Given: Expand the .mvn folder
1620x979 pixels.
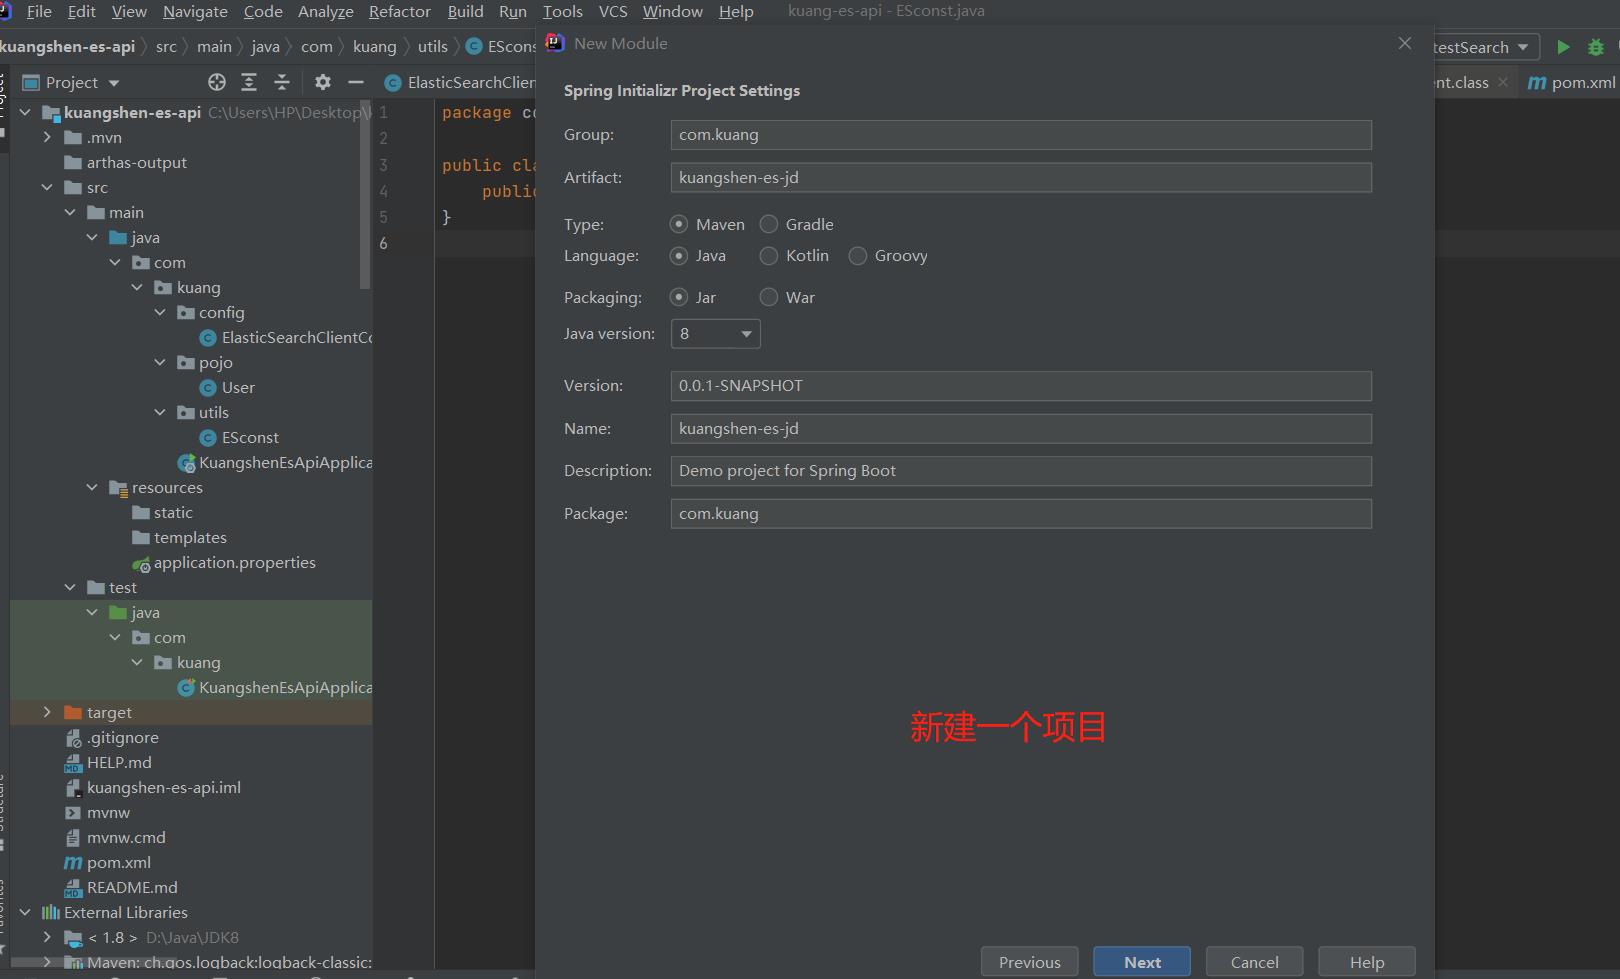Looking at the screenshot, I should (x=47, y=137).
